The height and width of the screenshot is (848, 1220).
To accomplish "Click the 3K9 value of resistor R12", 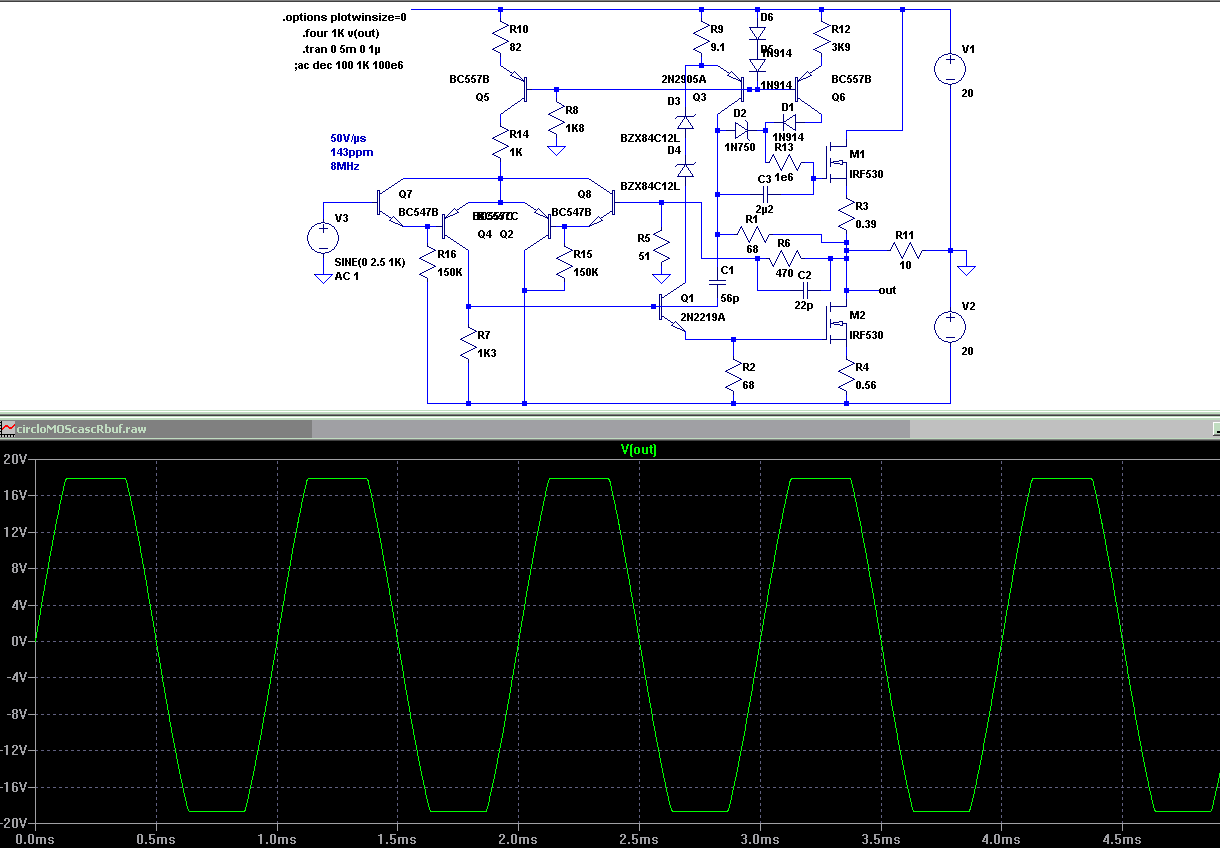I will coord(841,46).
